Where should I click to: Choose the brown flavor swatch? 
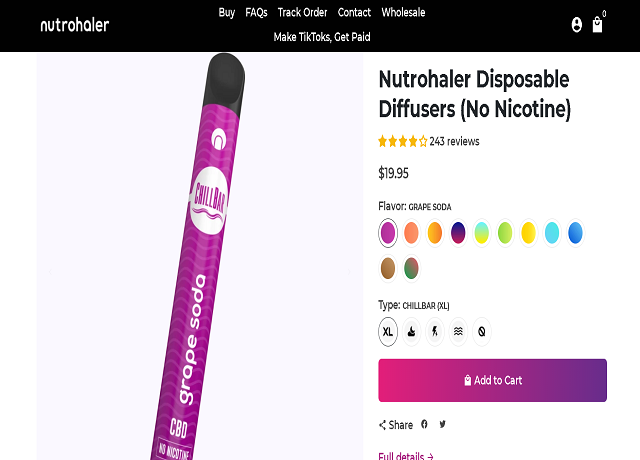(x=388, y=268)
